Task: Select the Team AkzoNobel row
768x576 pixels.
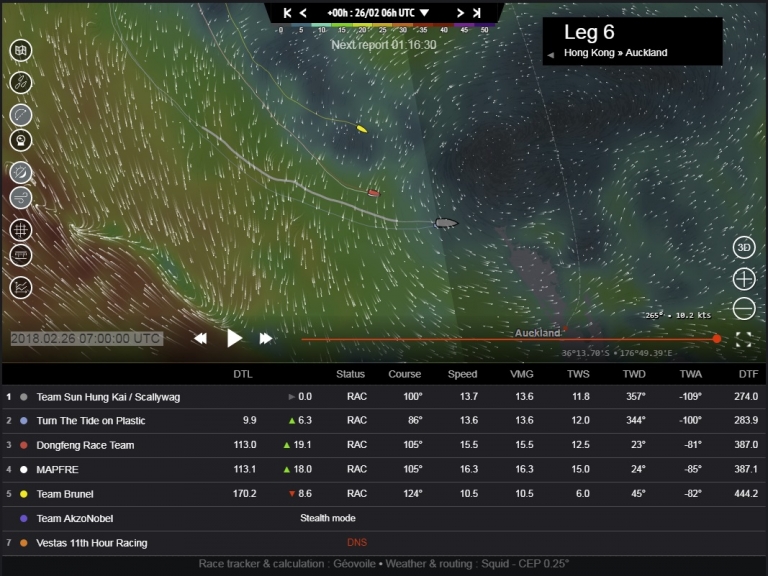Action: click(x=384, y=518)
